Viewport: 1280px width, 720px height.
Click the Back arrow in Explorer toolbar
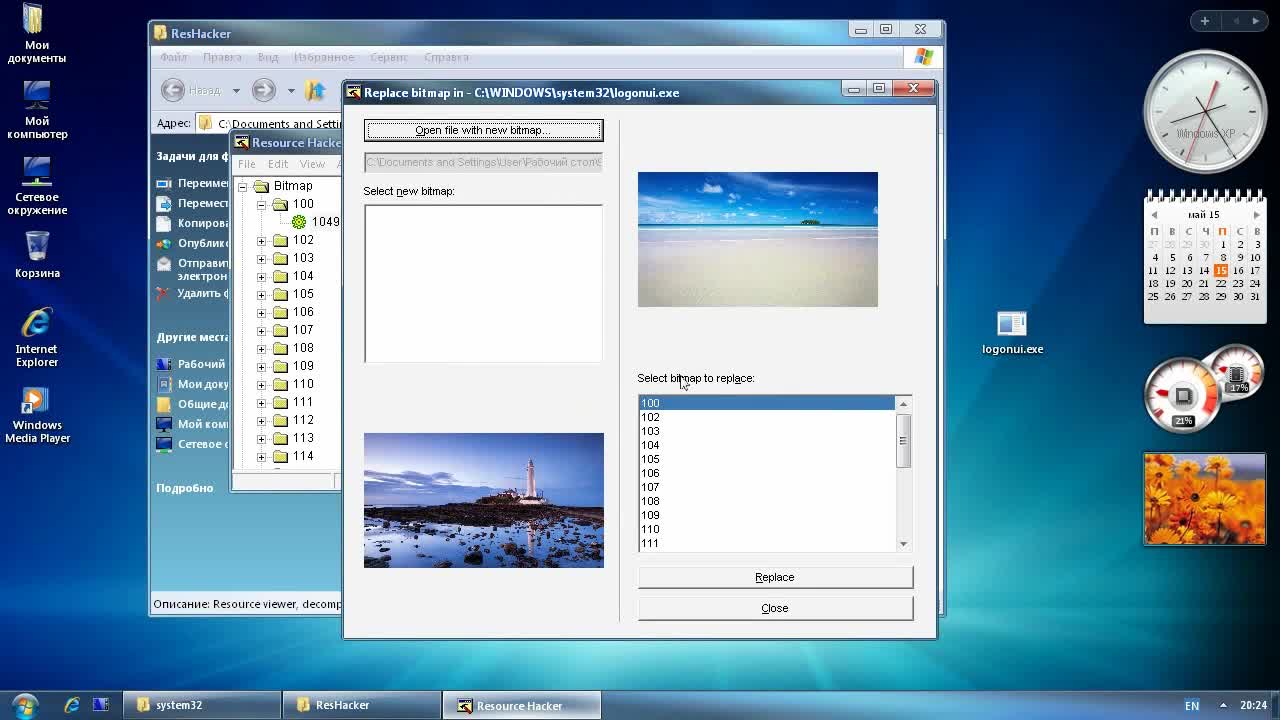173,90
